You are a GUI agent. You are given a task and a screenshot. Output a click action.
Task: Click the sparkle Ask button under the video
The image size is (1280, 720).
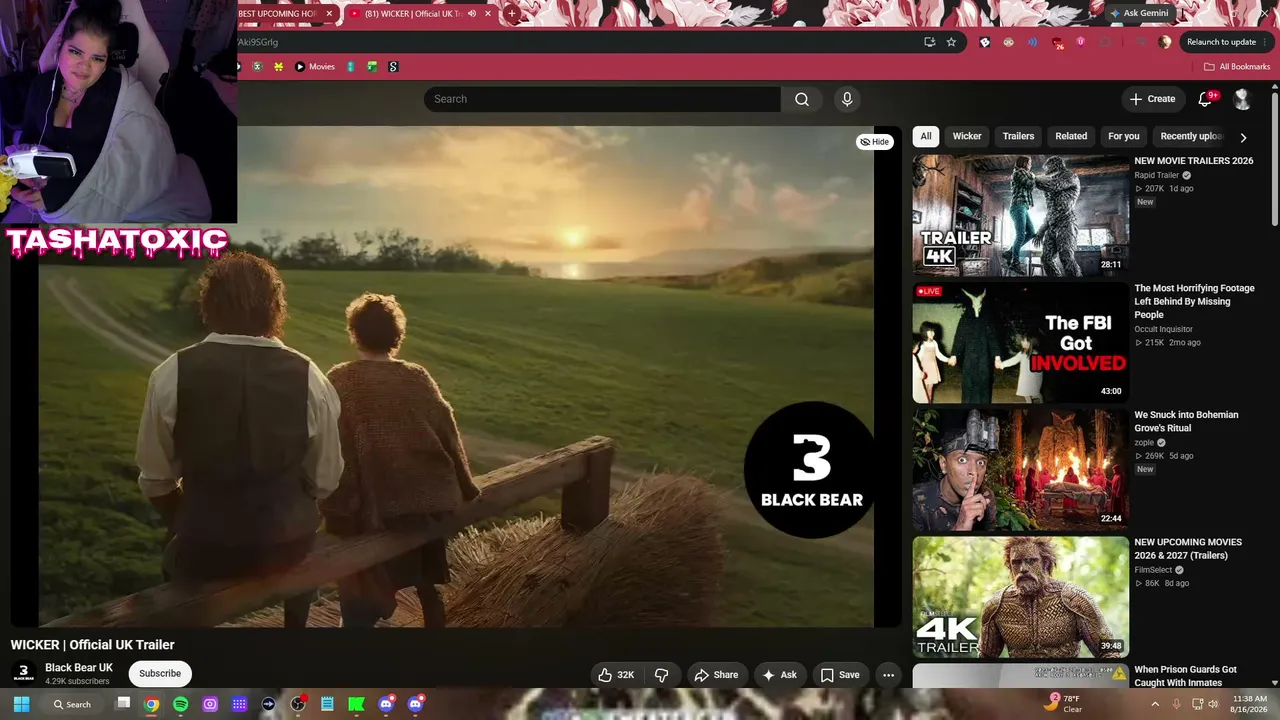tap(779, 675)
